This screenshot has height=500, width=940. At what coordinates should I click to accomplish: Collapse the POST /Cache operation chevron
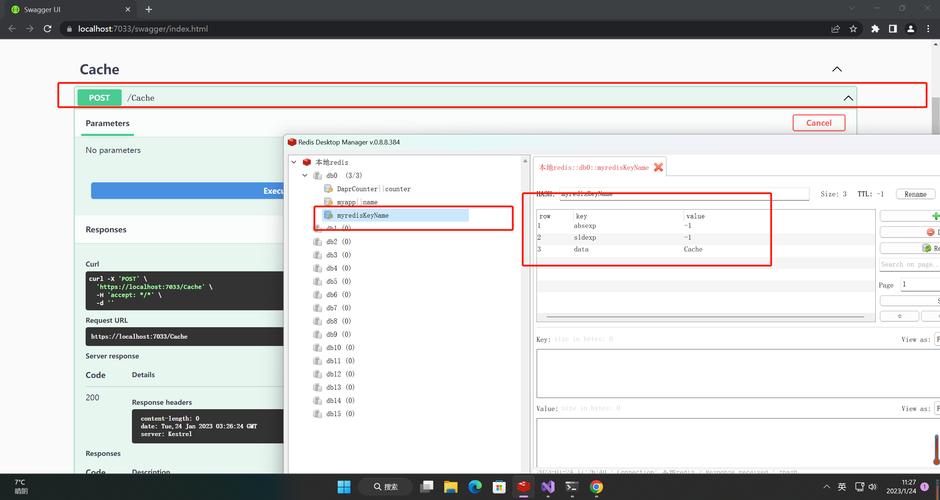tap(848, 98)
